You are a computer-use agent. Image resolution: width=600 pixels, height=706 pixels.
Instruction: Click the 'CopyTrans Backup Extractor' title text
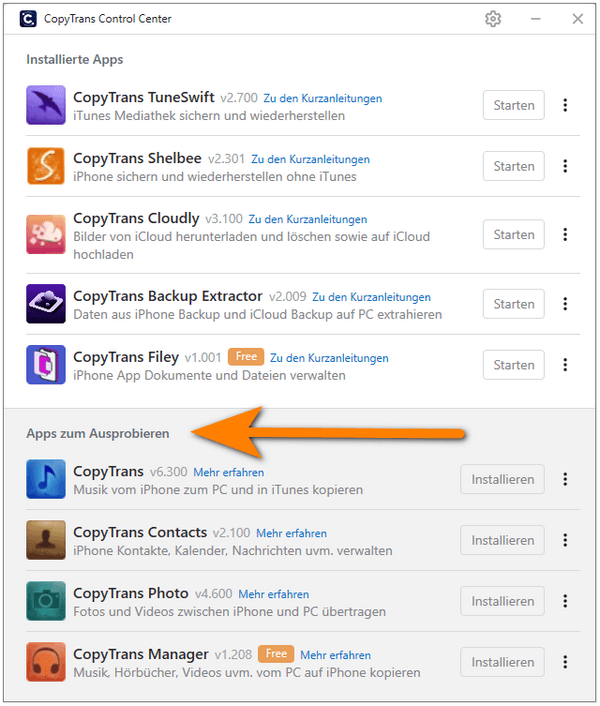pyautogui.click(x=167, y=296)
